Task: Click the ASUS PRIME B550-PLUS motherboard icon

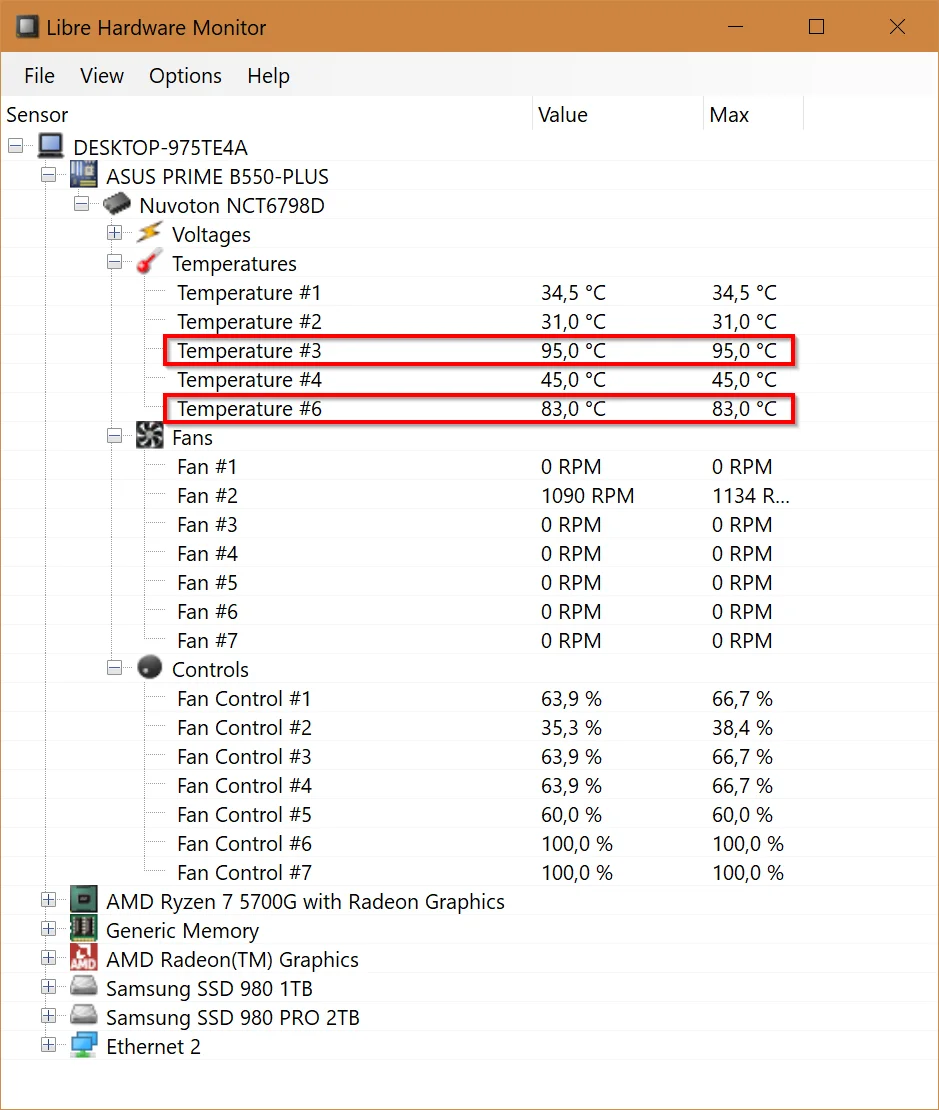Action: tap(84, 175)
